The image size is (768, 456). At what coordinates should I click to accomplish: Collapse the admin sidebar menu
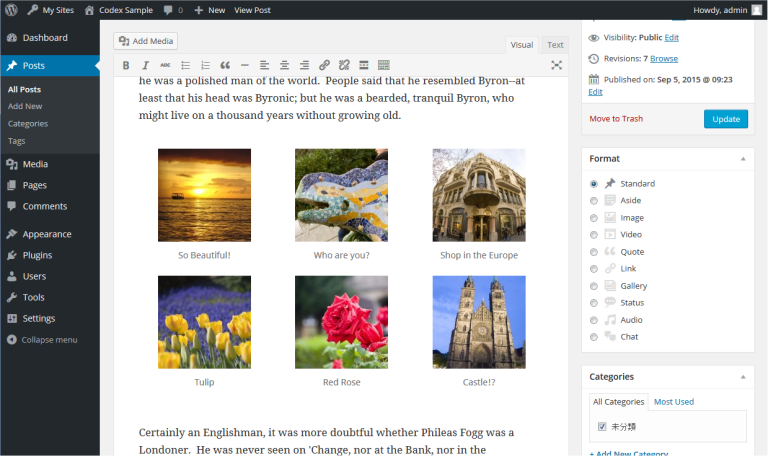42,339
